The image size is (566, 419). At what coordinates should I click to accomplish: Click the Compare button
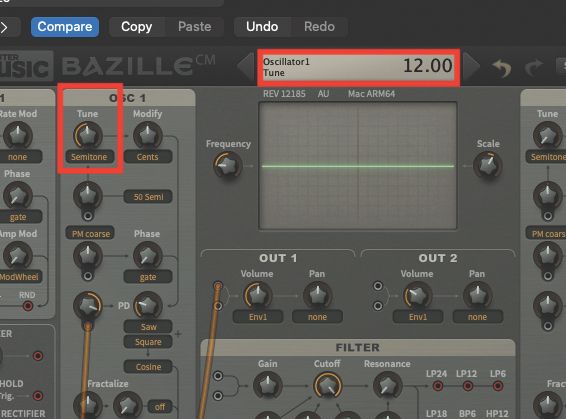pyautogui.click(x=65, y=27)
